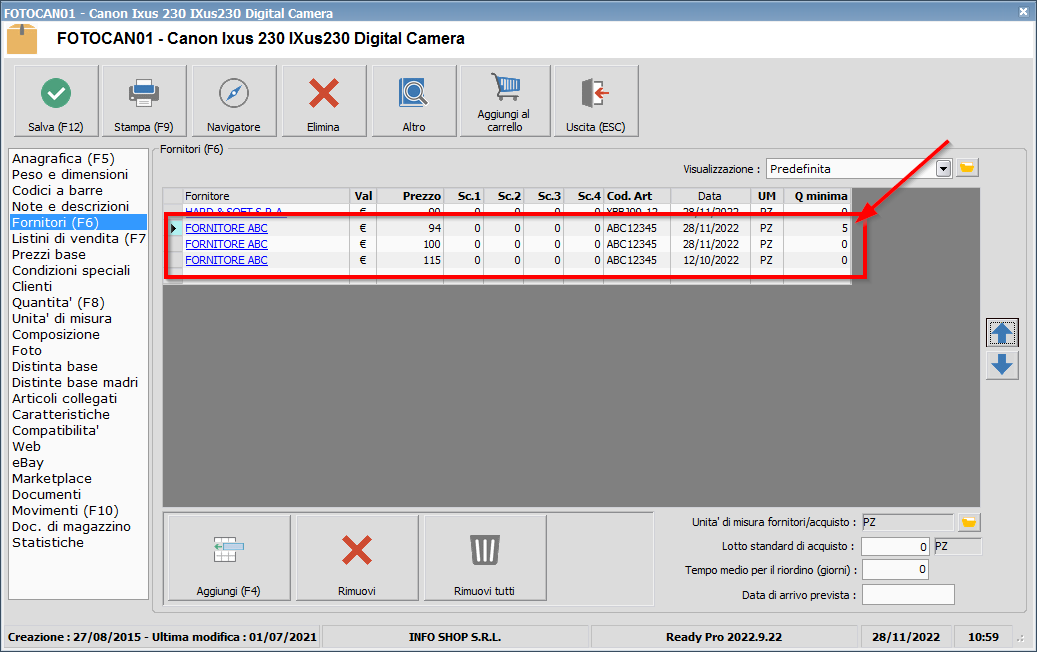Image resolution: width=1037 pixels, height=652 pixels.
Task: Open Marketplace section
Action: pyautogui.click(x=52, y=479)
